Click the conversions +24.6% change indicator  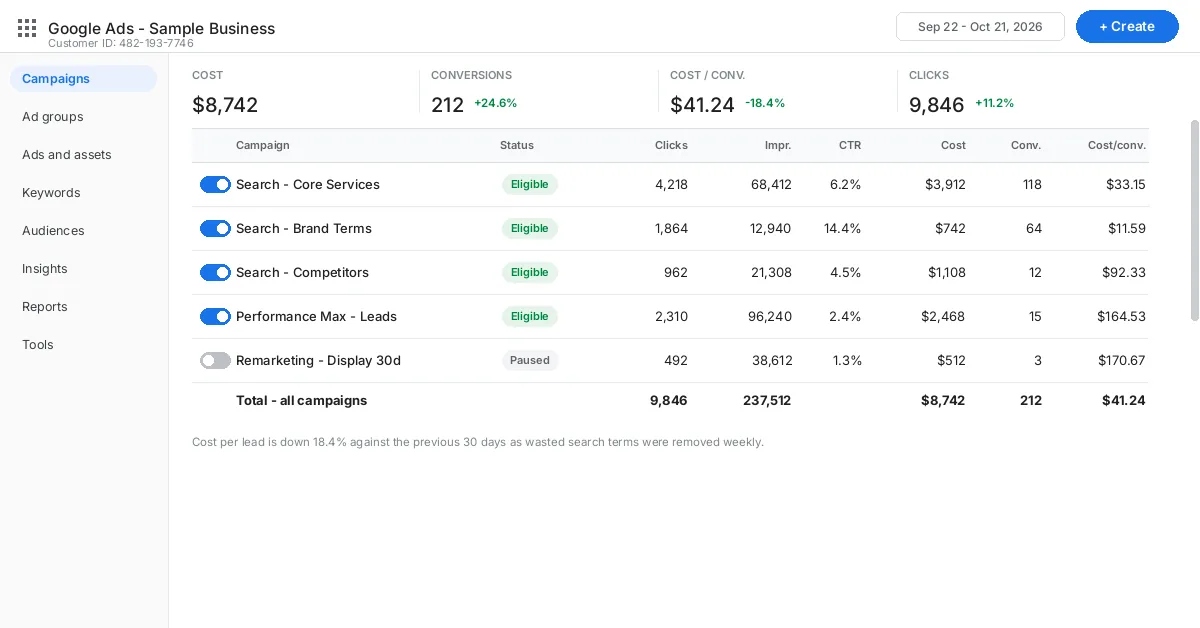495,103
